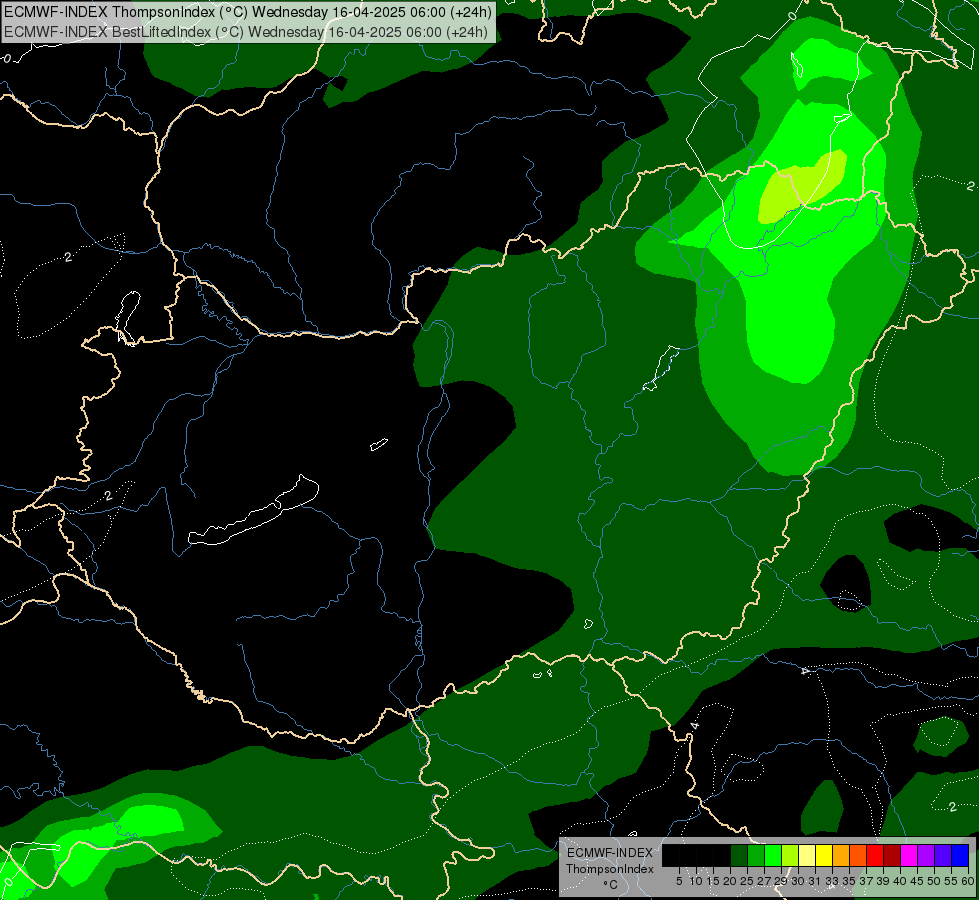This screenshot has height=900, width=979.
Task: Select the pale yellow 30–31 legend swatch
Action: click(807, 855)
